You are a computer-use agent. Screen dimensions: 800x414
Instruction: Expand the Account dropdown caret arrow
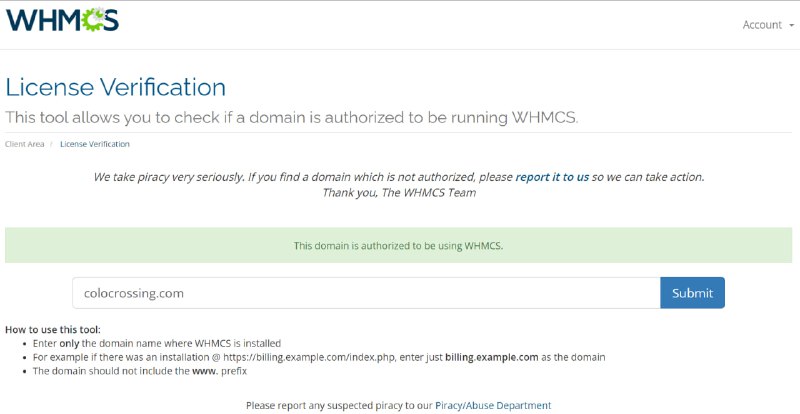click(791, 25)
